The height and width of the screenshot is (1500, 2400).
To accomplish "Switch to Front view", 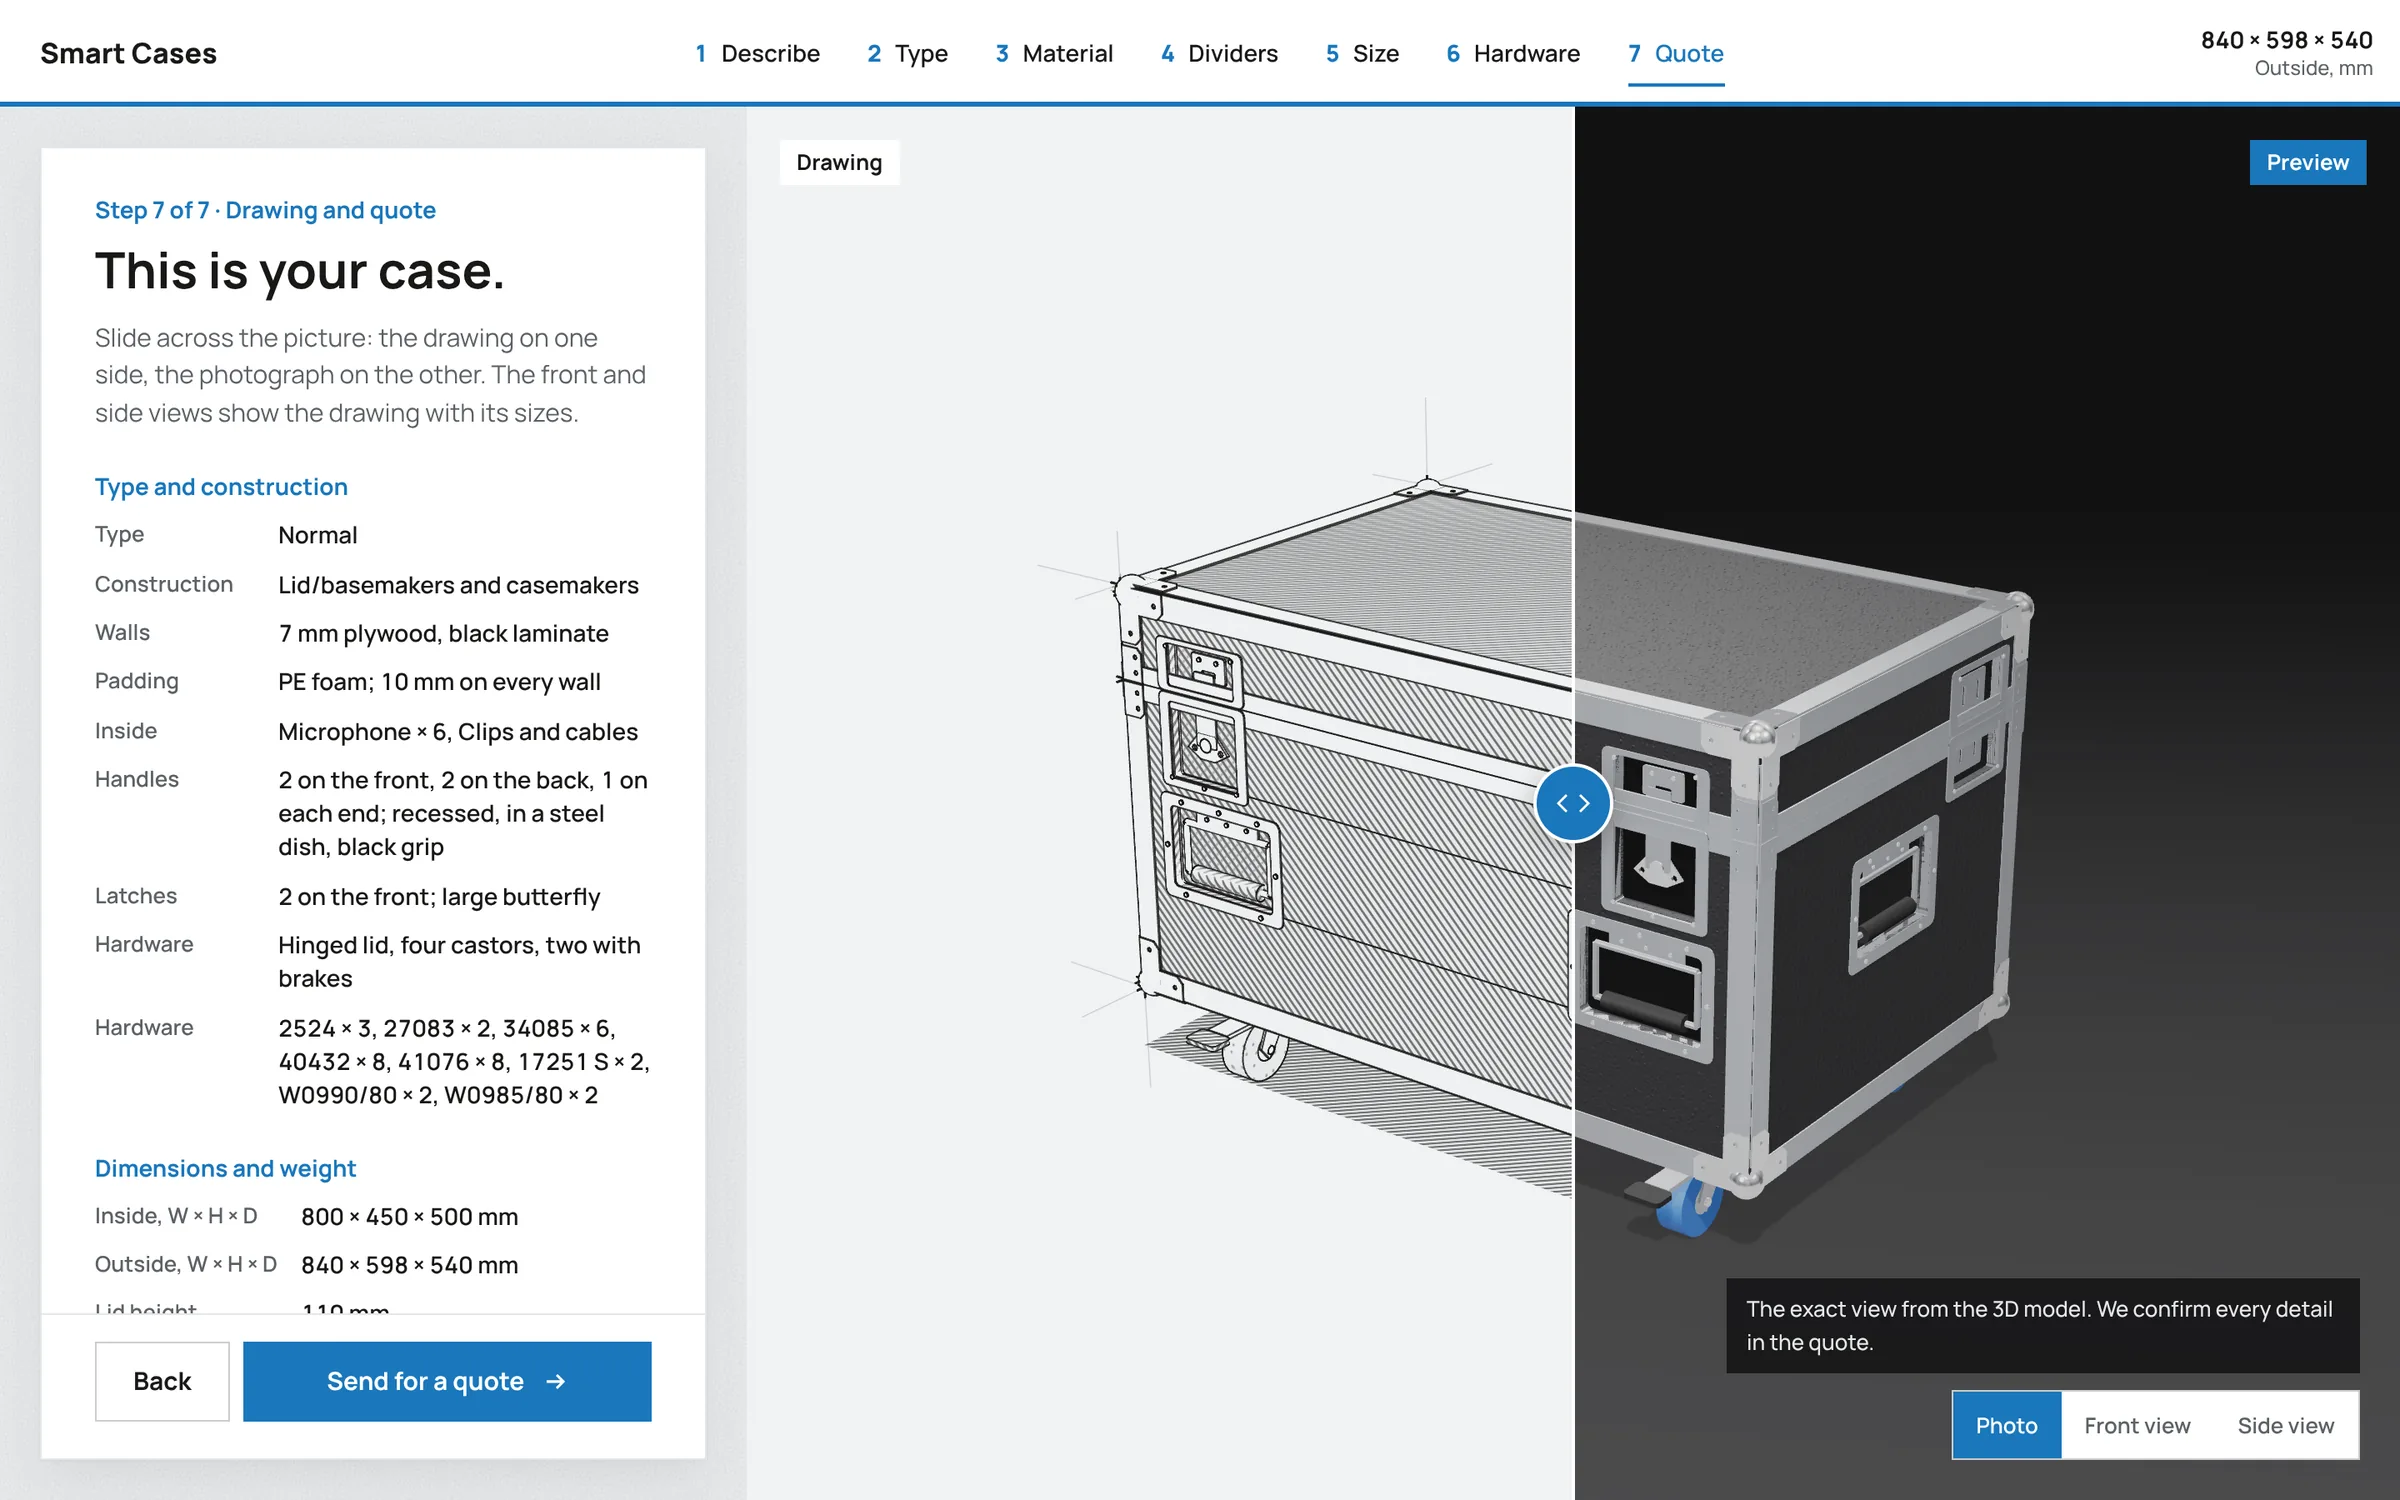I will pyautogui.click(x=2137, y=1425).
